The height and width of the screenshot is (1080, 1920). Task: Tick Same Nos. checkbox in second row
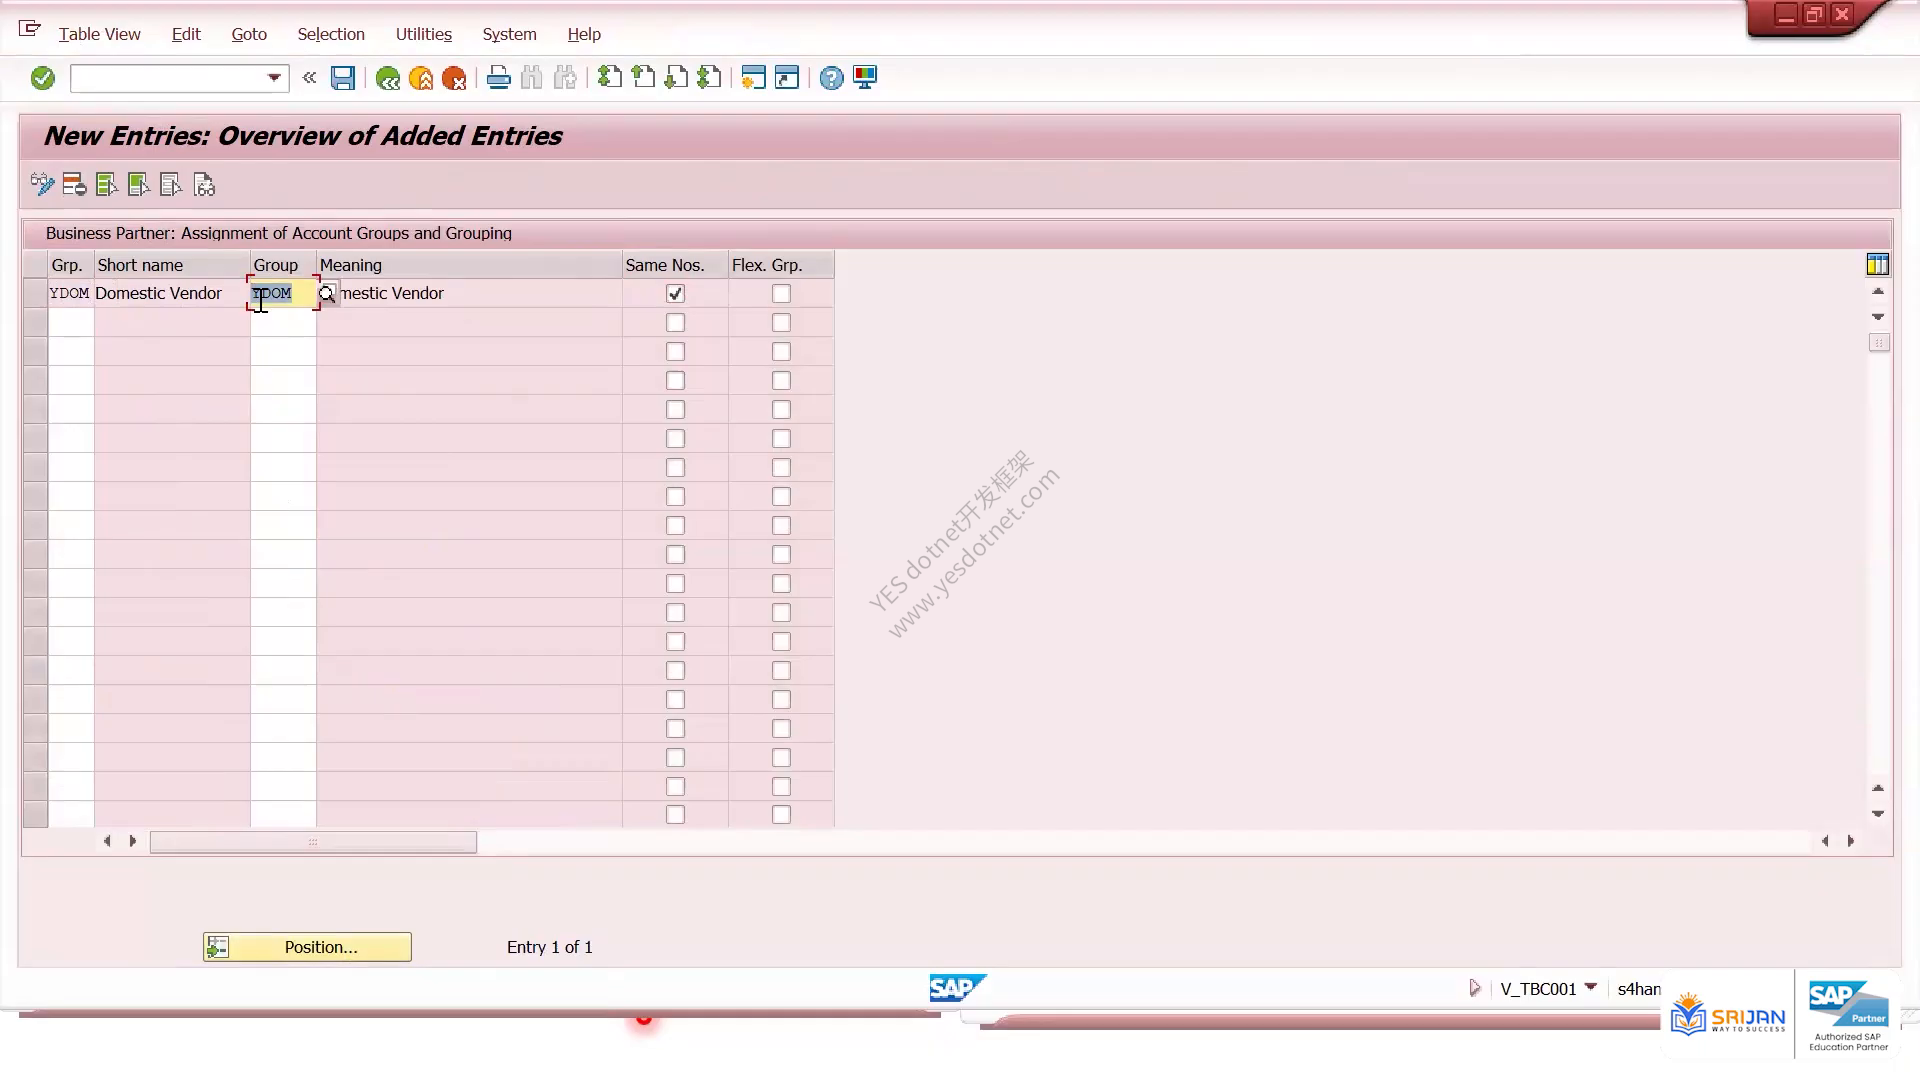click(x=675, y=323)
